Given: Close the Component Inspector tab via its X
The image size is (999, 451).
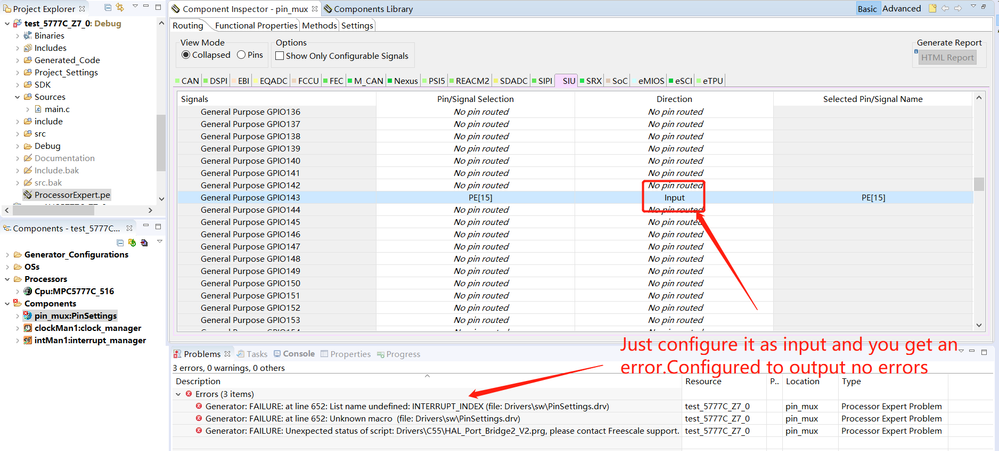Looking at the screenshot, I should point(315,9).
